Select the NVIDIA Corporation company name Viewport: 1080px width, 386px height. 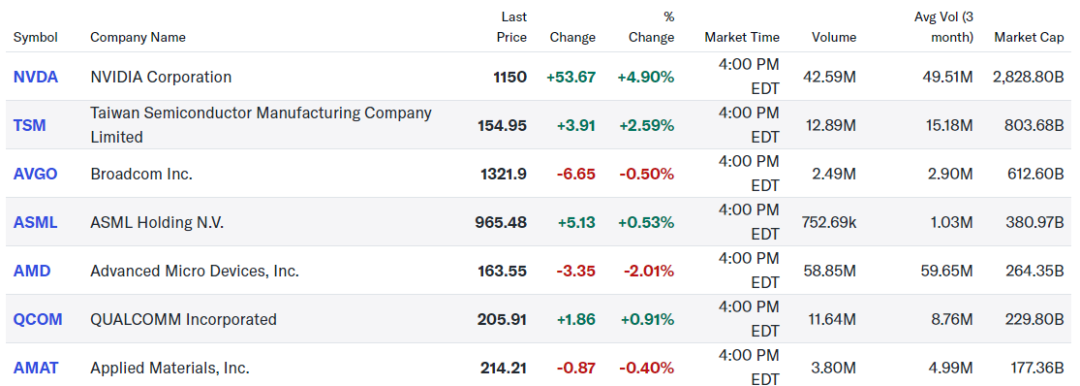click(x=161, y=77)
